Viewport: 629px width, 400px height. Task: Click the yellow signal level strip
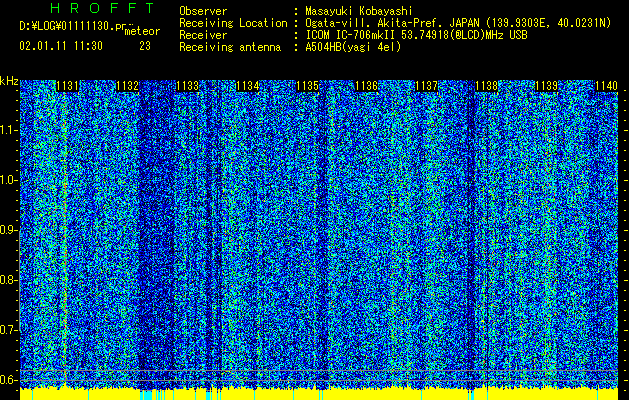(319, 394)
